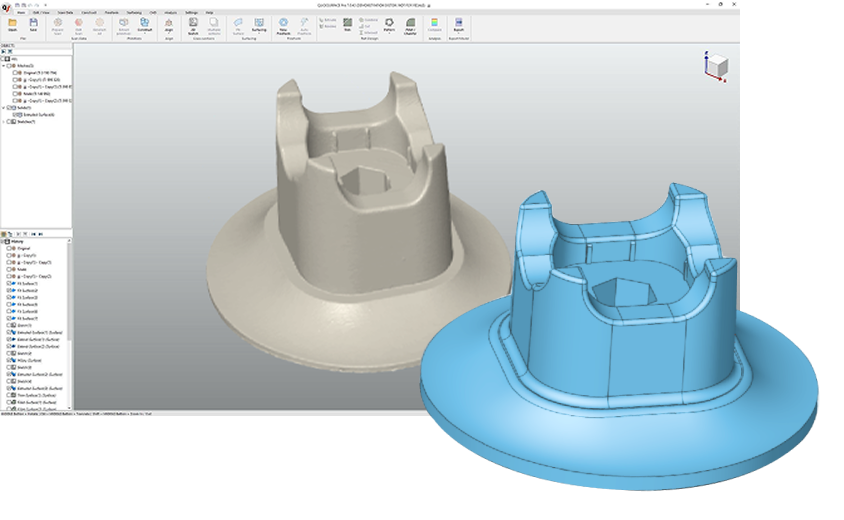844x520 pixels.
Task: Collapse the Meshes tree node
Action: [x=4, y=66]
